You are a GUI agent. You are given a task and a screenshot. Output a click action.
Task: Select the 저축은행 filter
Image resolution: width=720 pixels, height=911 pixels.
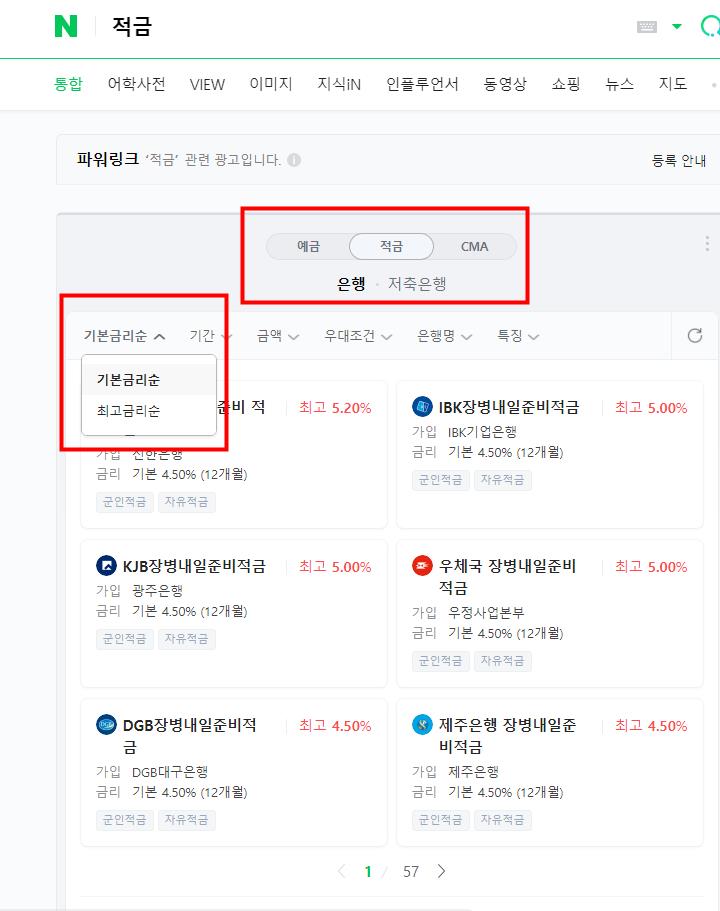click(417, 284)
